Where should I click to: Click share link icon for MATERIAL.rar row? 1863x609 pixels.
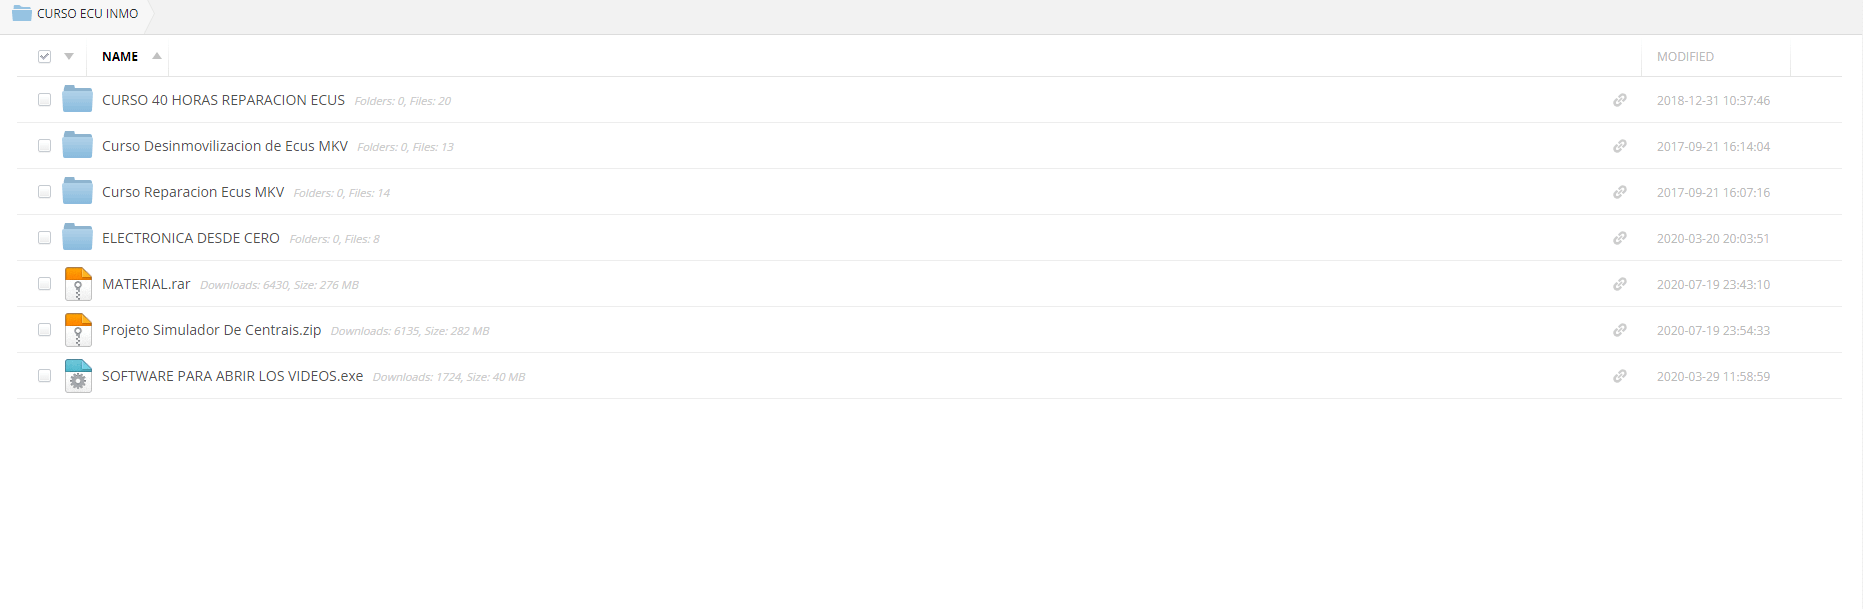(1619, 284)
